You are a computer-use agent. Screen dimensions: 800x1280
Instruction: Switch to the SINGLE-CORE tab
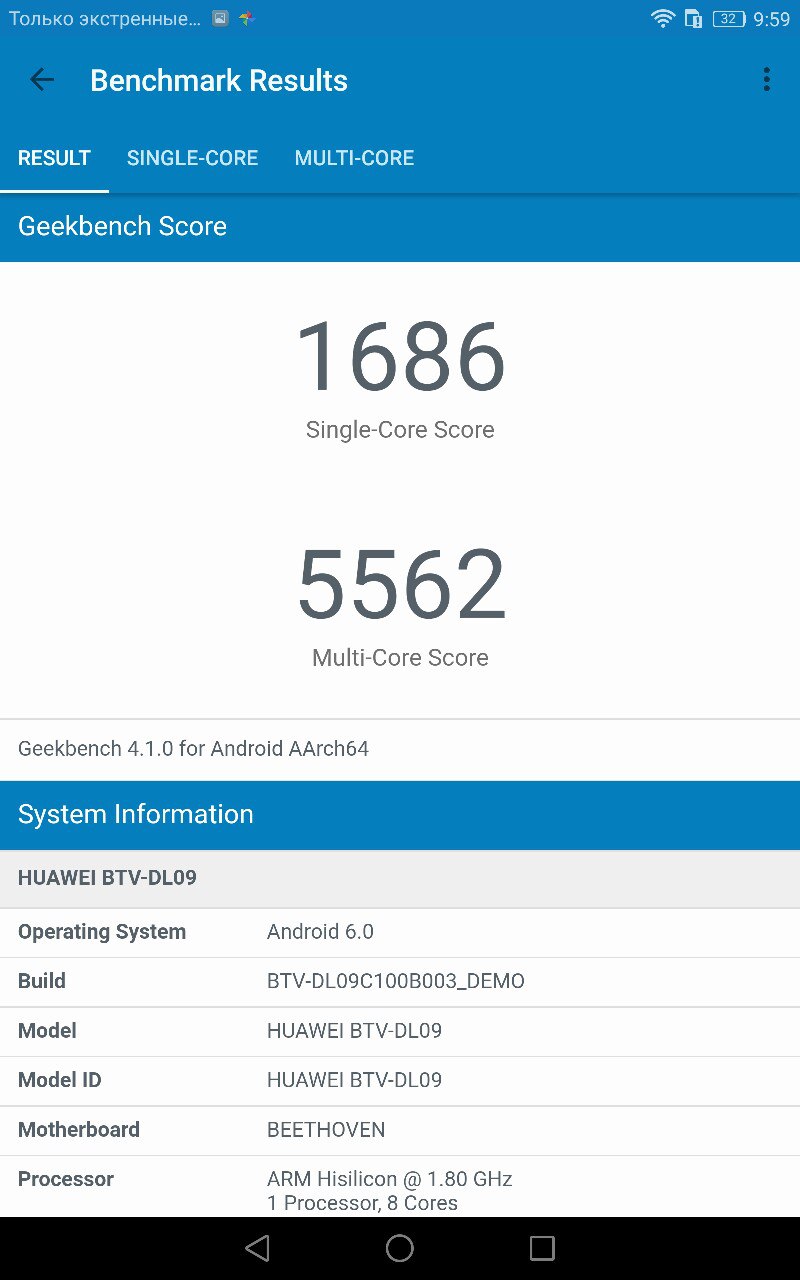pyautogui.click(x=192, y=158)
